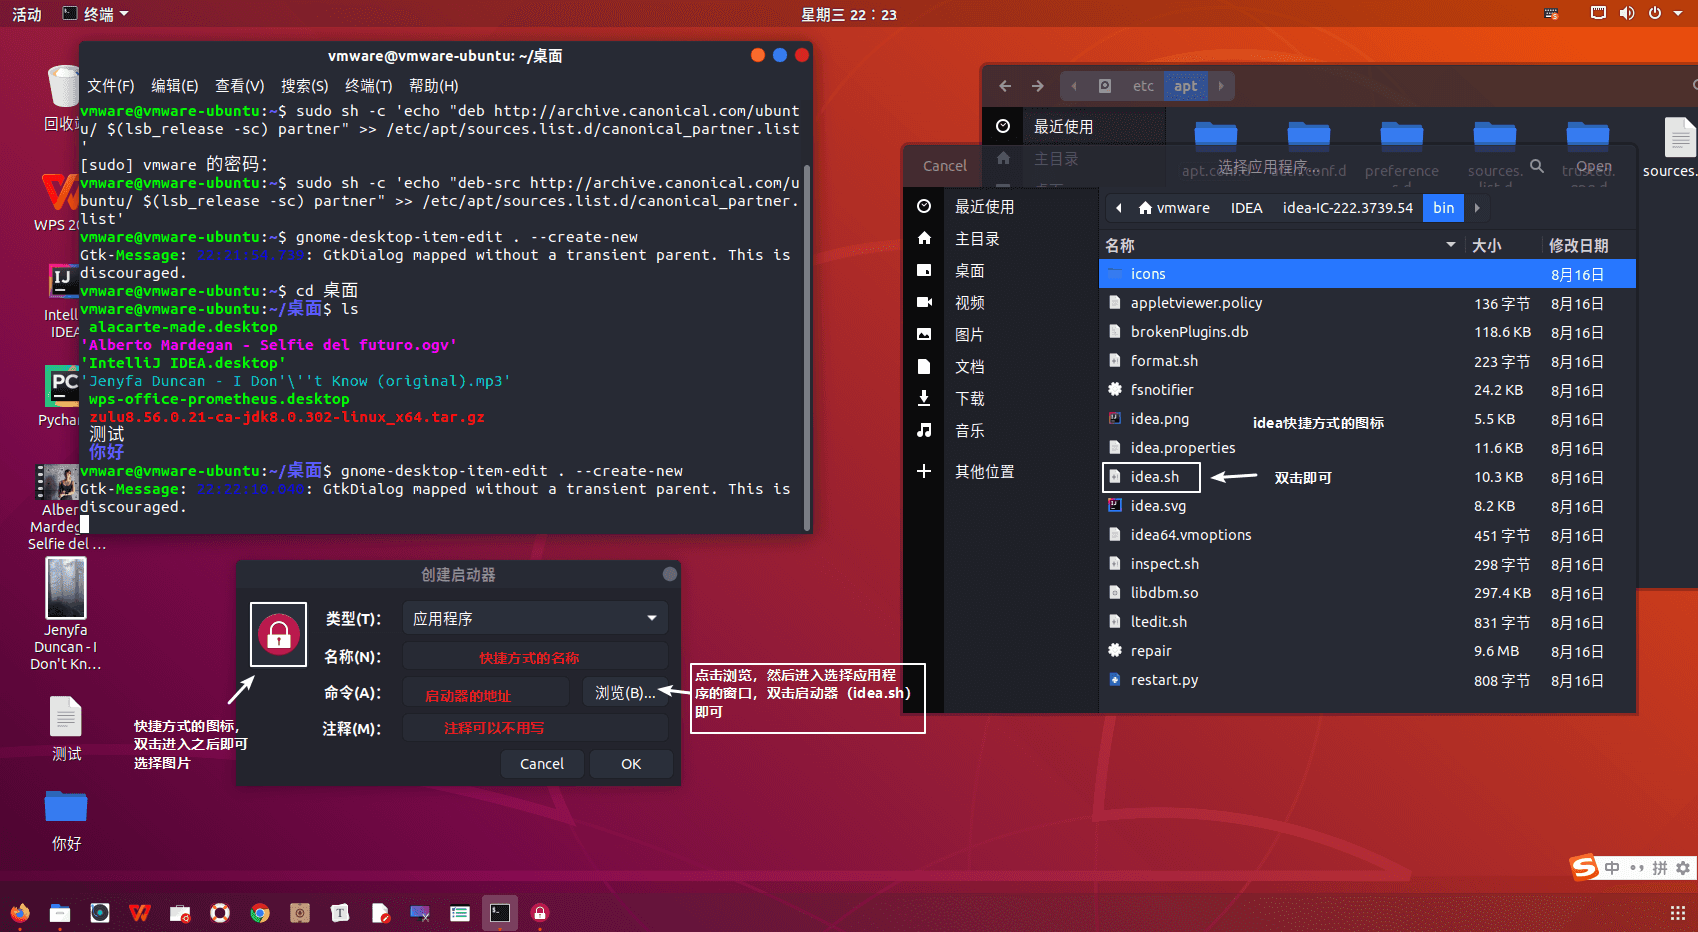This screenshot has height=932, width=1698.
Task: Open the 查看(V) terminal menu
Action: click(x=239, y=86)
